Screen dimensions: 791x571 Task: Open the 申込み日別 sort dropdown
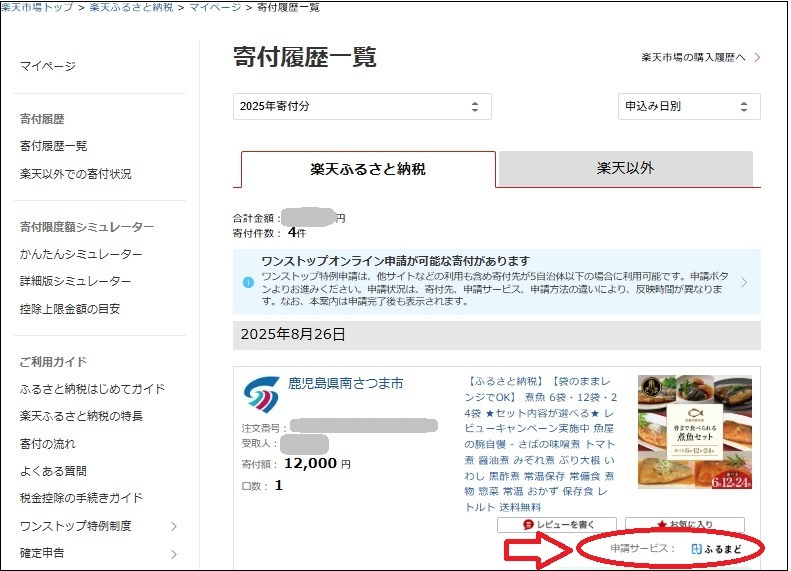(x=688, y=107)
